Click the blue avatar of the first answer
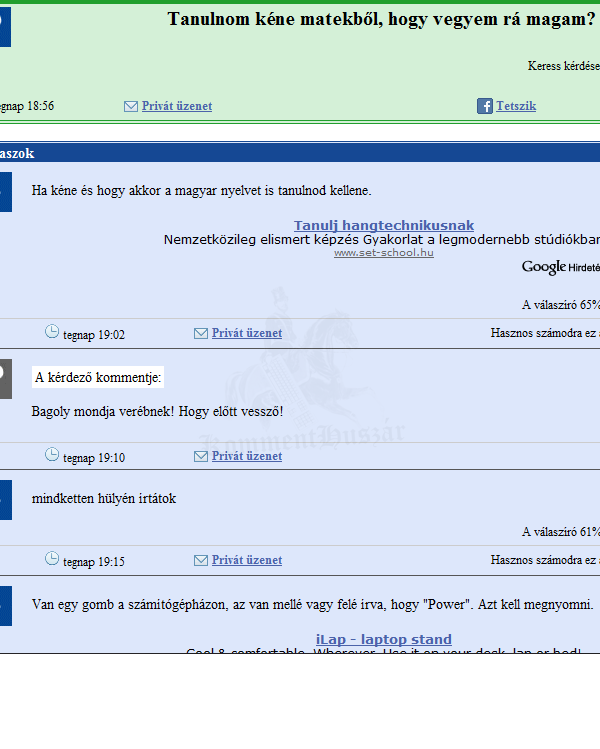The width and height of the screenshot is (600, 749). tap(5, 191)
